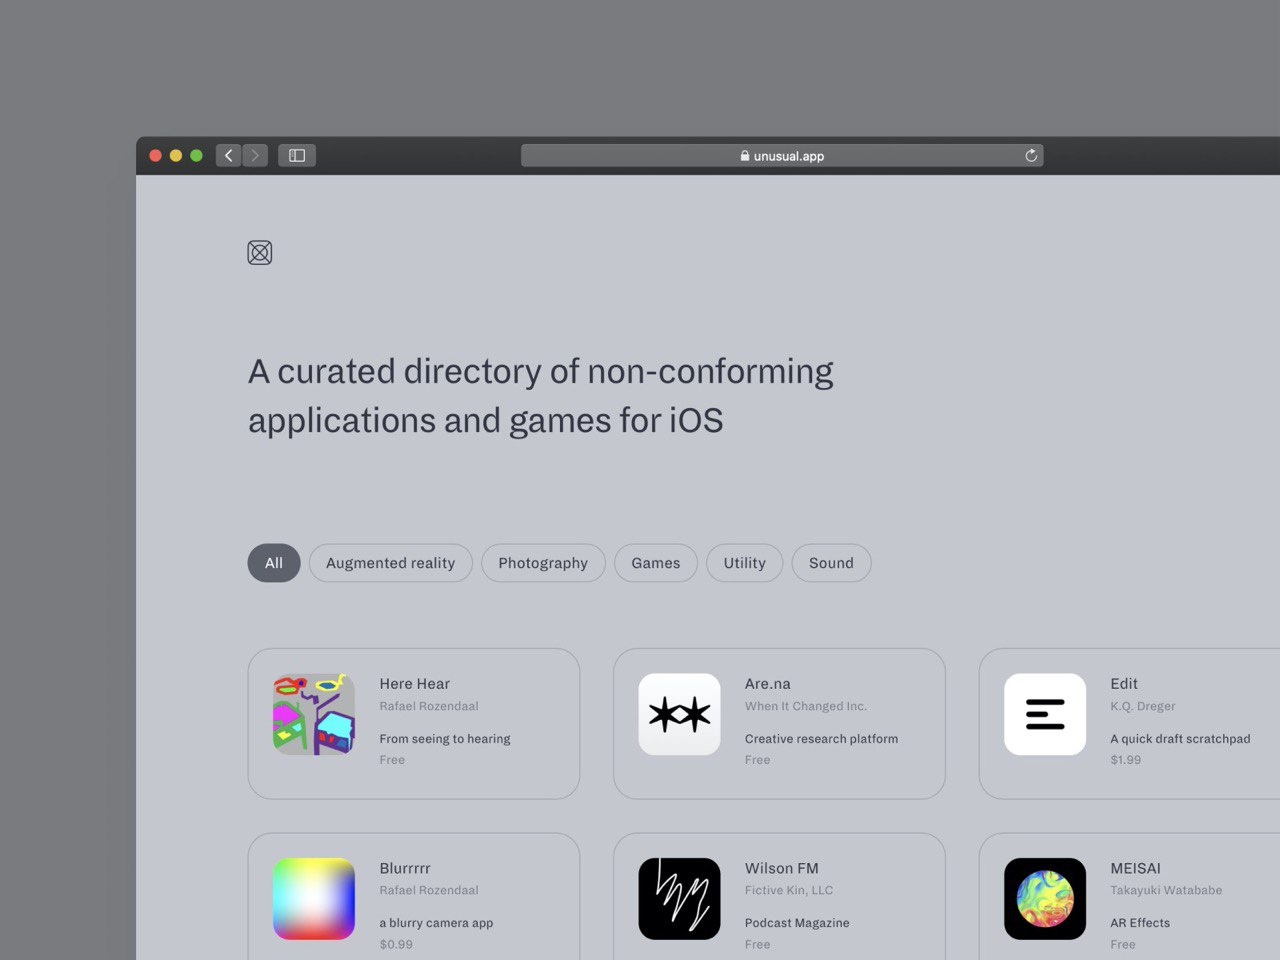This screenshot has height=960, width=1280.
Task: Open the Wilson FM app icon
Action: pos(679,898)
